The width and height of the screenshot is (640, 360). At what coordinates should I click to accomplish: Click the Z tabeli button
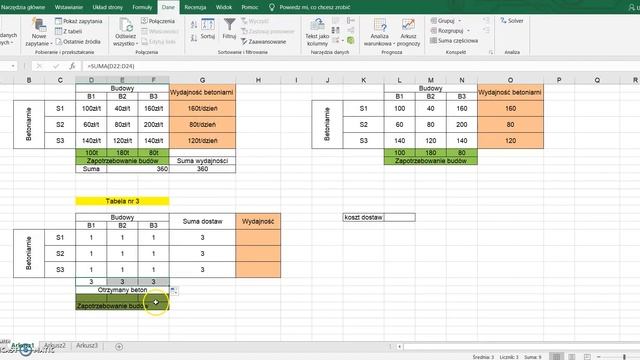(x=69, y=31)
